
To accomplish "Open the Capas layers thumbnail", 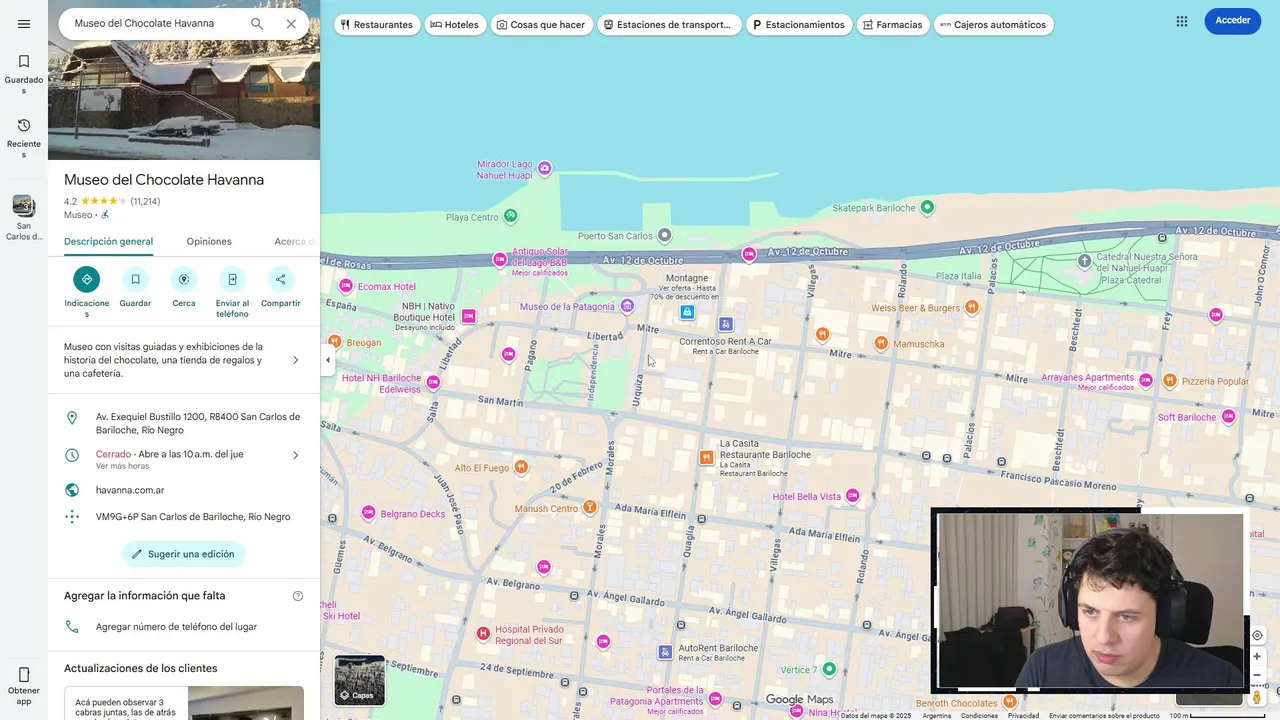I will click(359, 680).
